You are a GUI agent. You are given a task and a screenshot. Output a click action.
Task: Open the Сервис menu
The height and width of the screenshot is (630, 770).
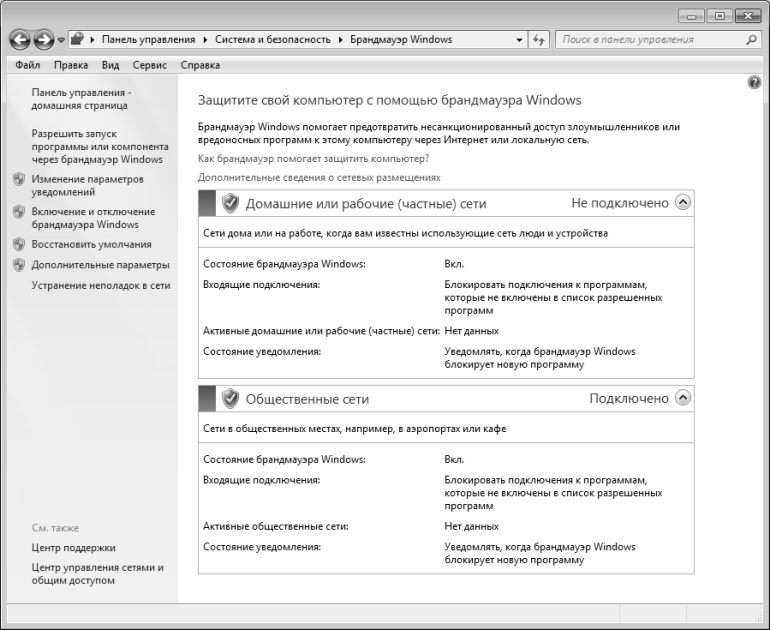149,65
